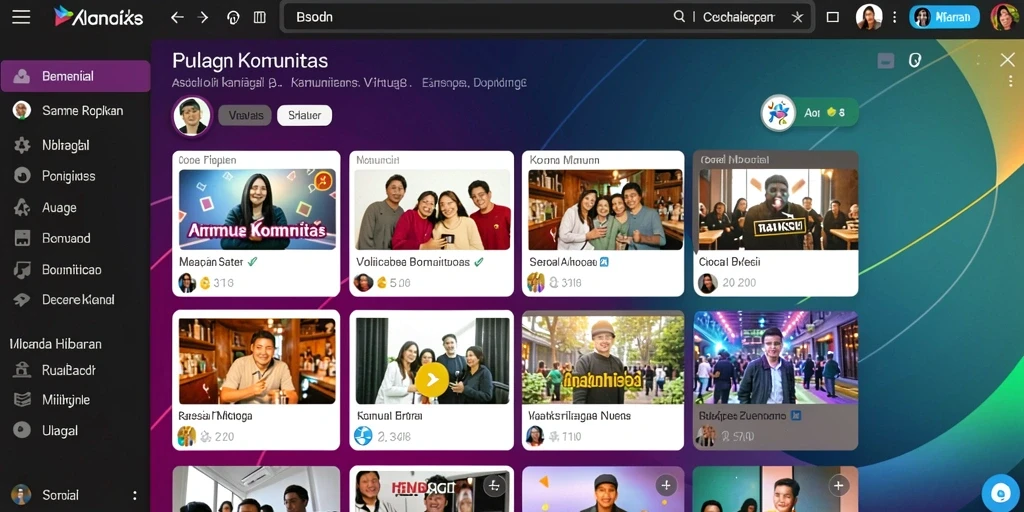Open the hamburger menu icon
This screenshot has width=1024, height=512.
21,17
